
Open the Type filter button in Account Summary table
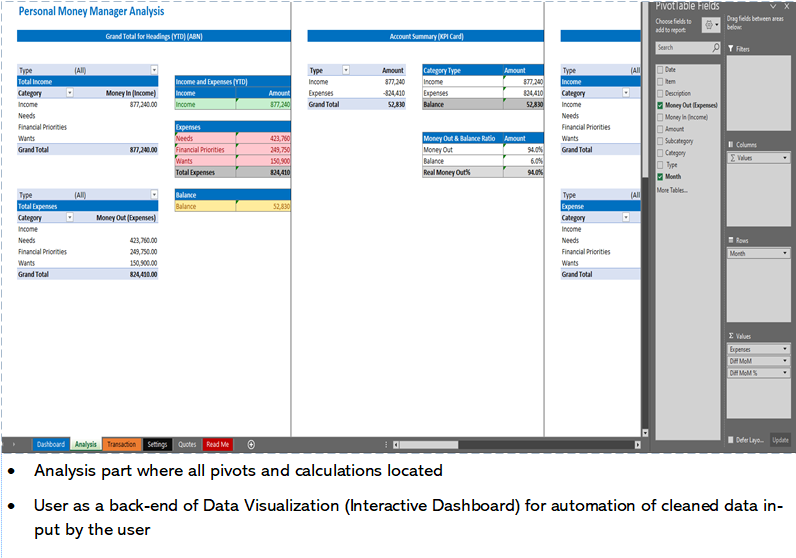coord(346,71)
